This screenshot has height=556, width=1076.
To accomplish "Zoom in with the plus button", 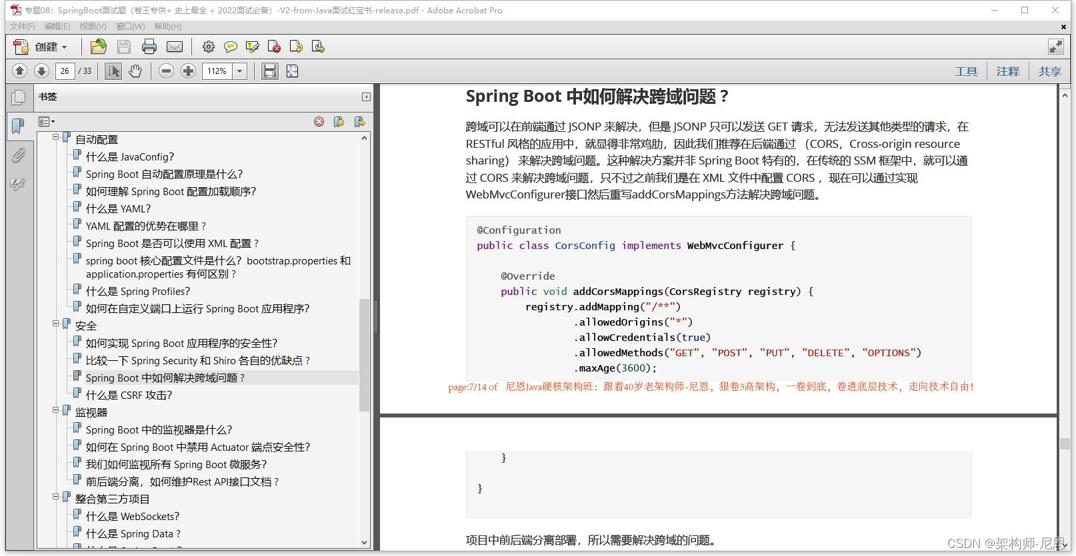I will pos(188,71).
